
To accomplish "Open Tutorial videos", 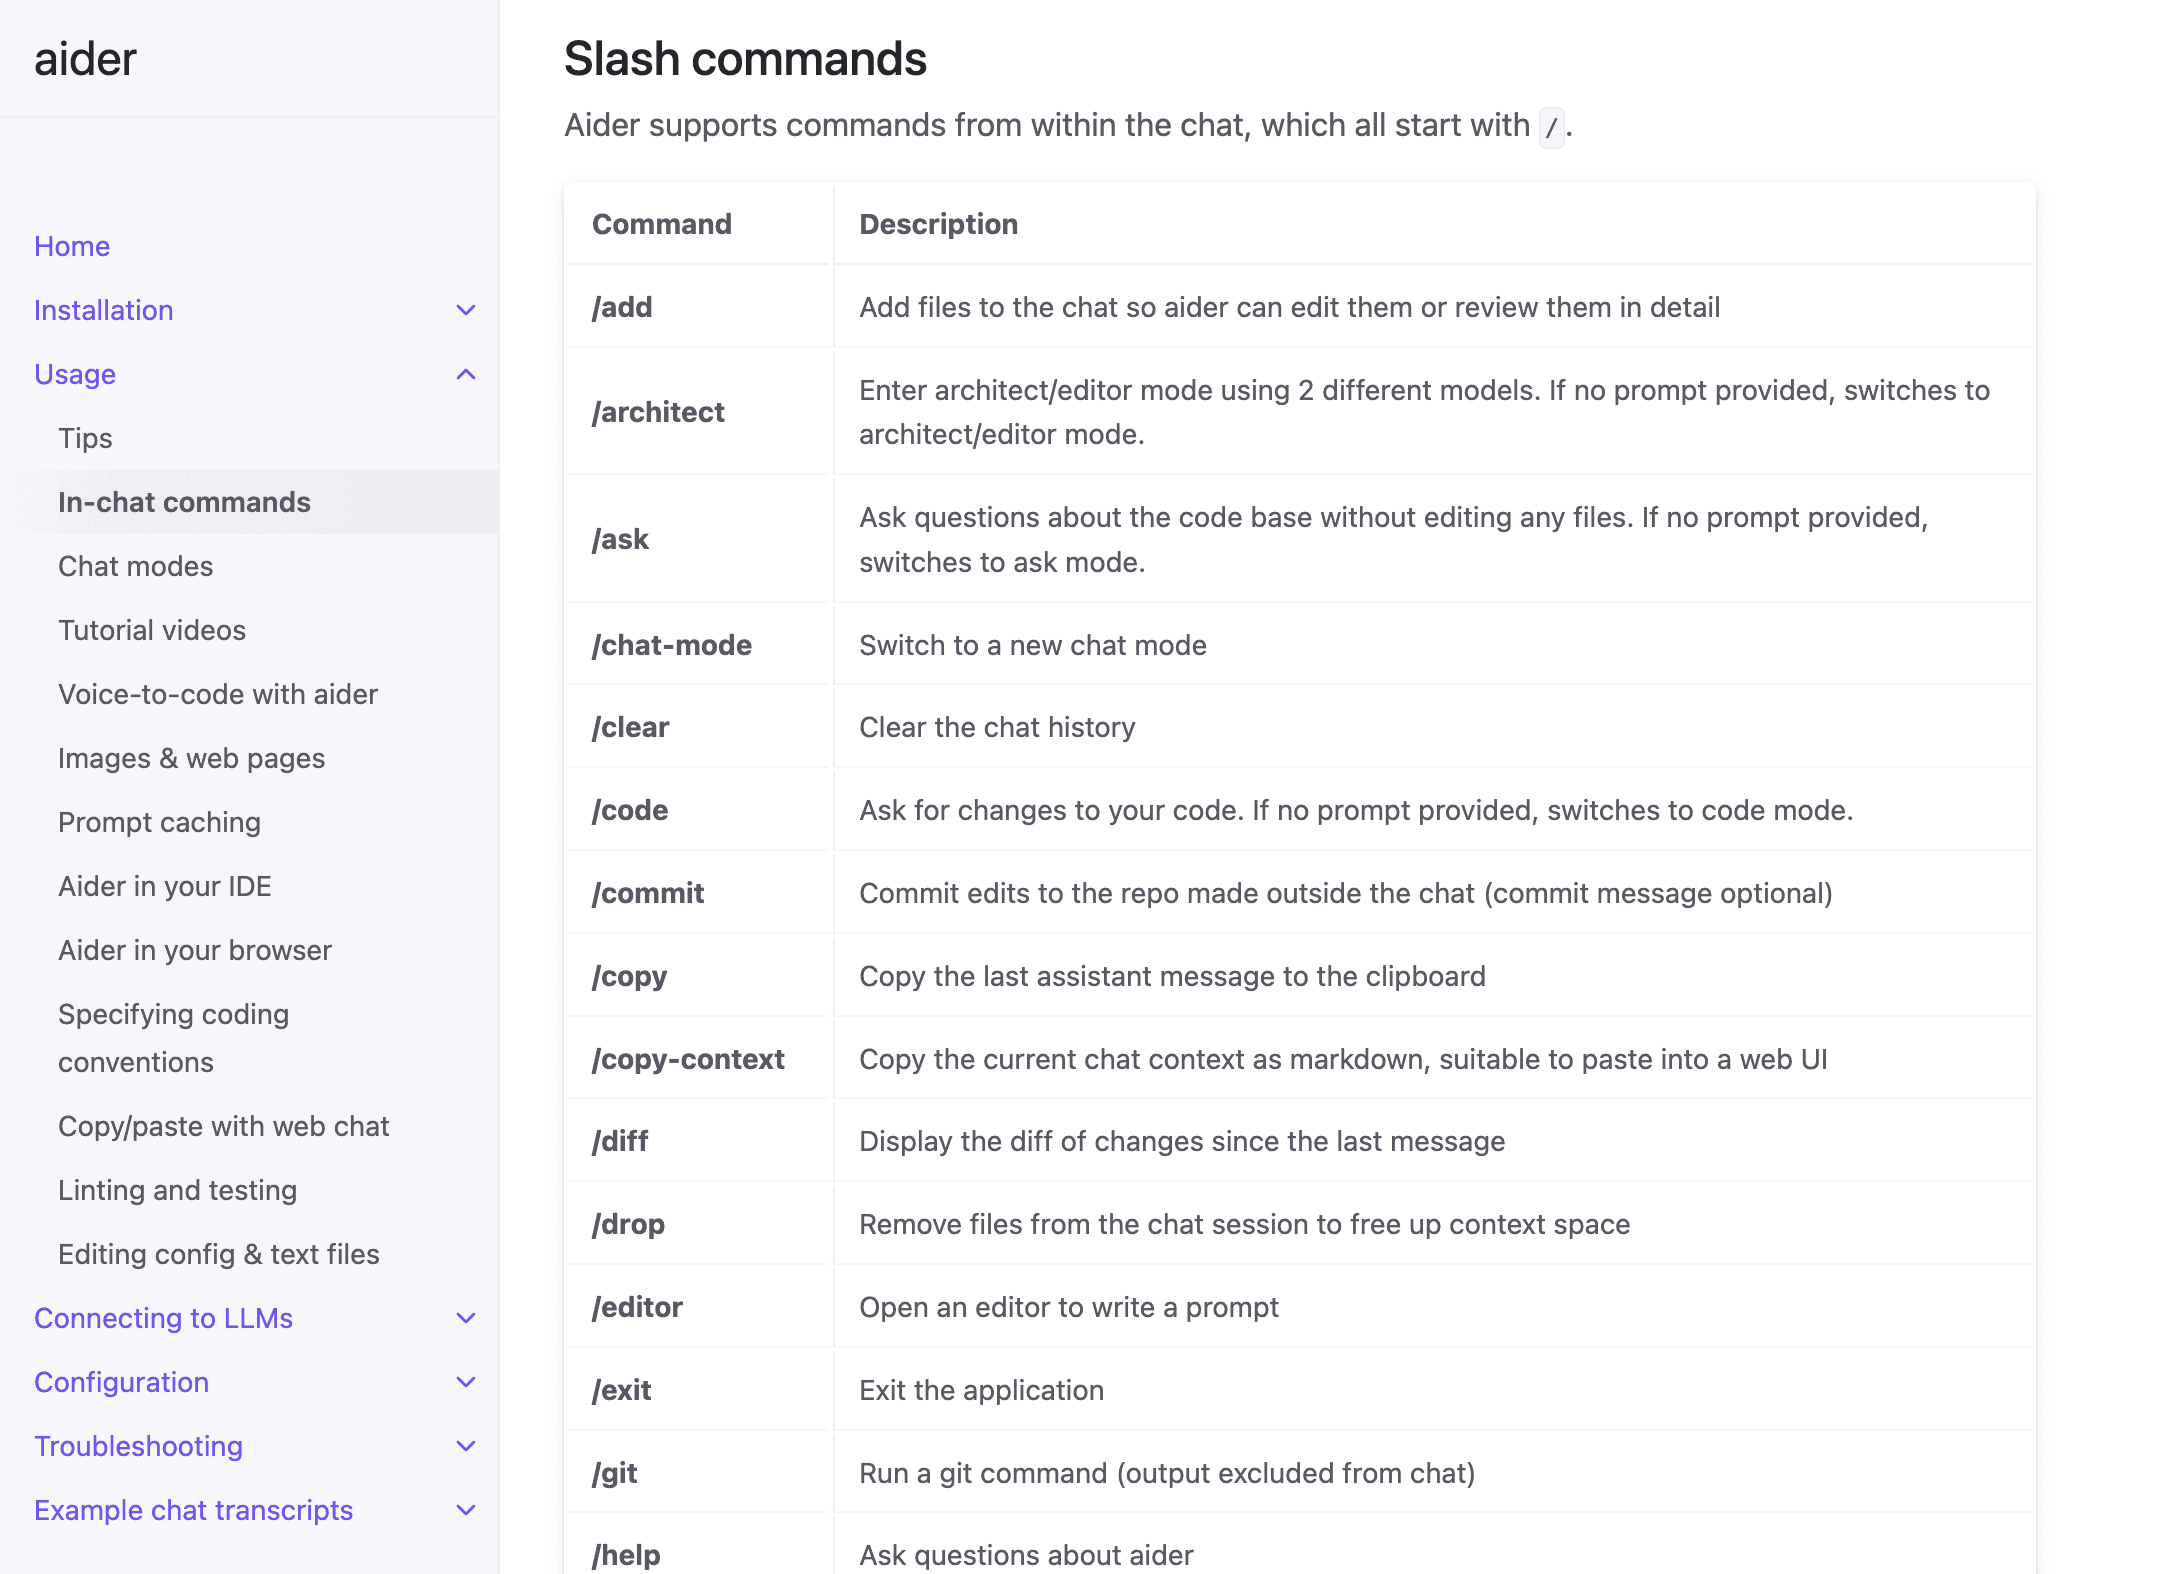I will [x=151, y=630].
